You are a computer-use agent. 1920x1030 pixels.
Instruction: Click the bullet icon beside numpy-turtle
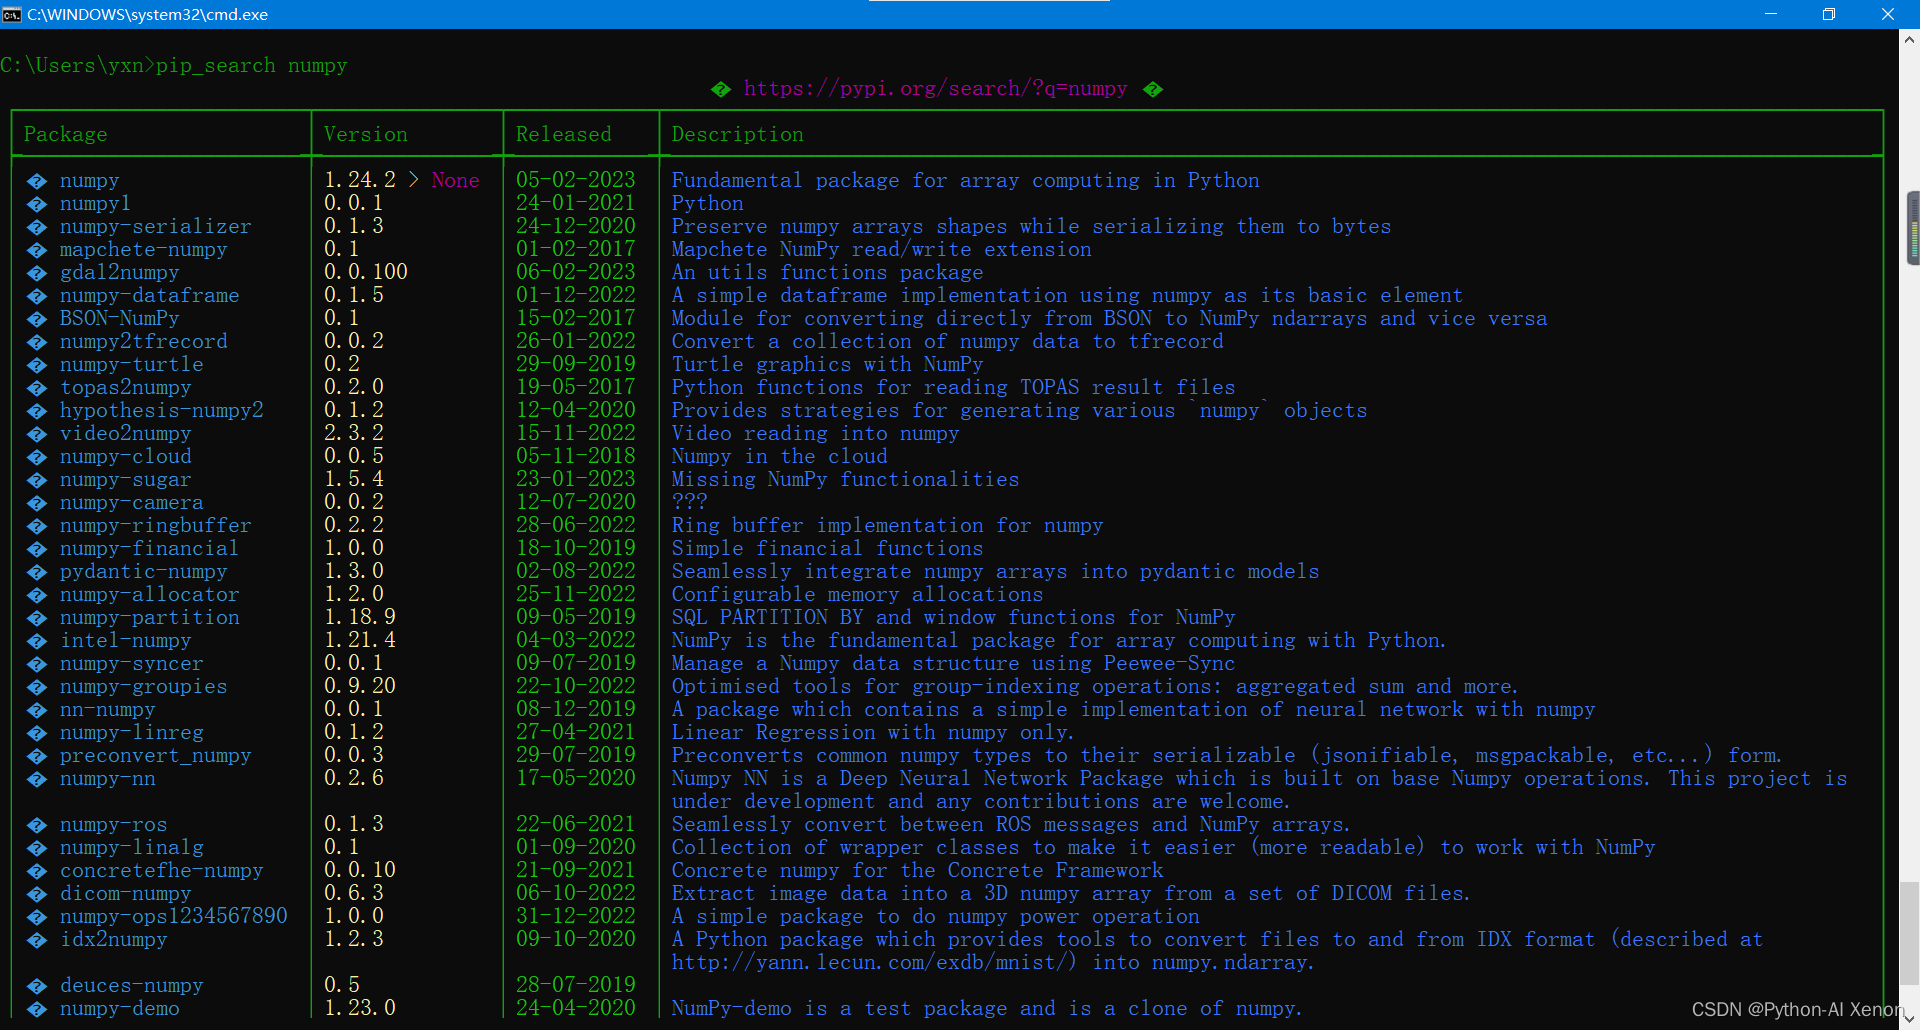pos(37,365)
